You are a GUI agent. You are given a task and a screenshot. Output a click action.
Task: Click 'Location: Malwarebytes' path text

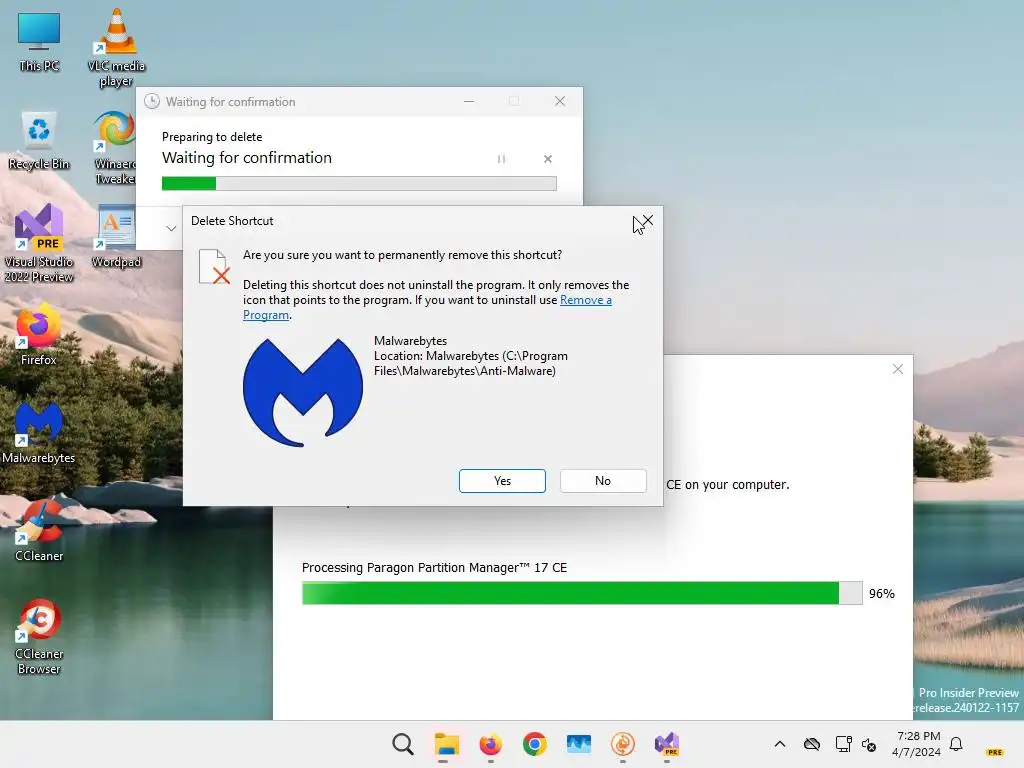(x=470, y=363)
